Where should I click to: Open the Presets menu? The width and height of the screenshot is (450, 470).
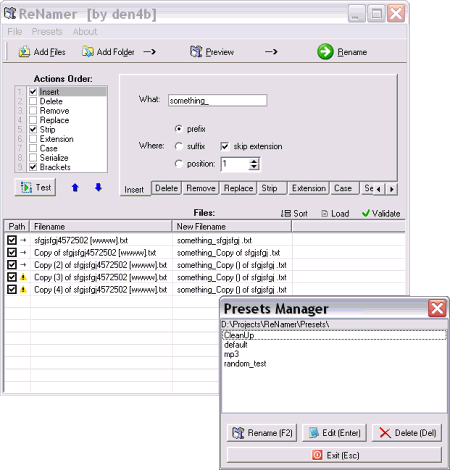tap(47, 32)
